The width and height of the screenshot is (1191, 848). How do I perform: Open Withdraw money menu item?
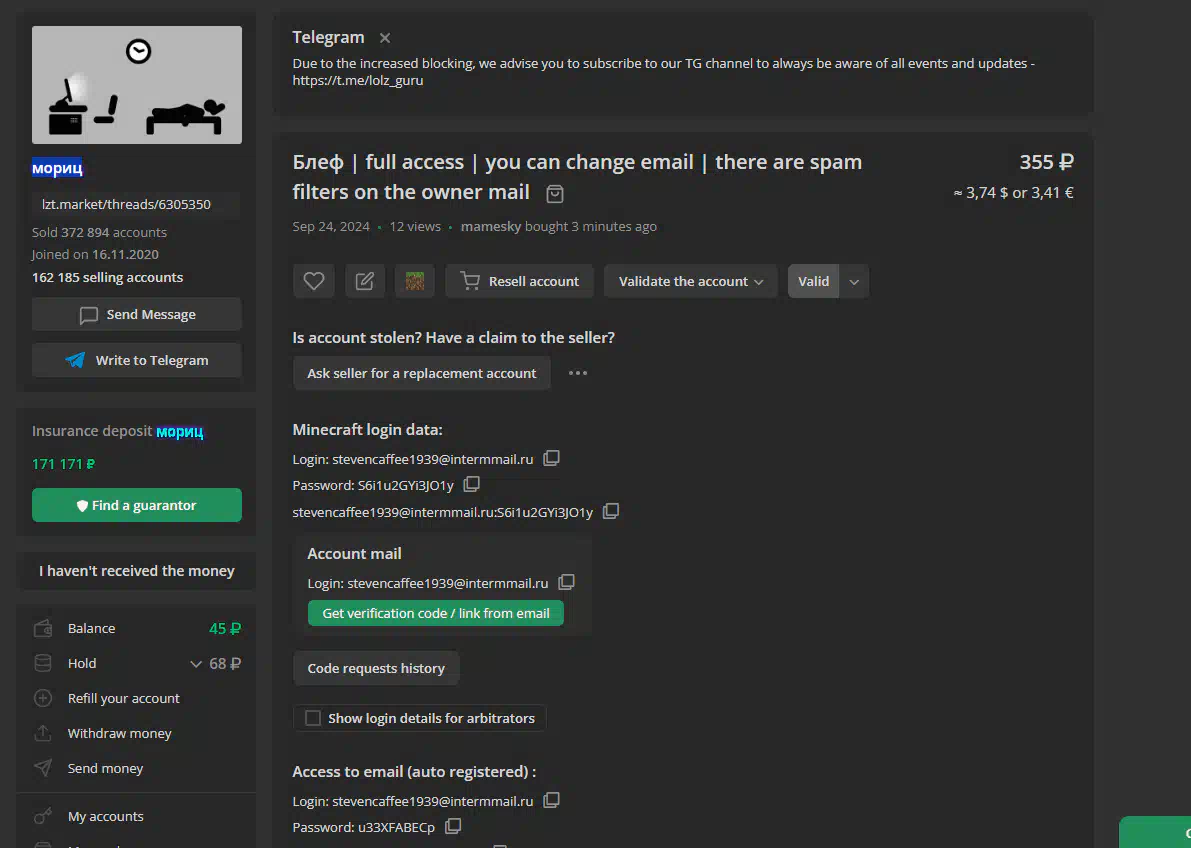(119, 733)
